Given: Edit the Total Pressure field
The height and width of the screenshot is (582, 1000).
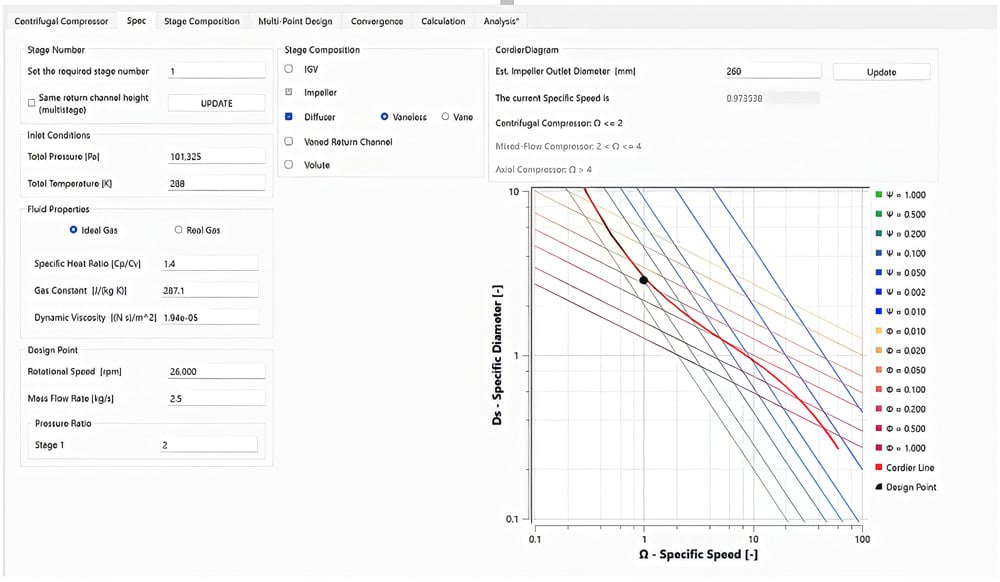Looking at the screenshot, I should click(216, 156).
